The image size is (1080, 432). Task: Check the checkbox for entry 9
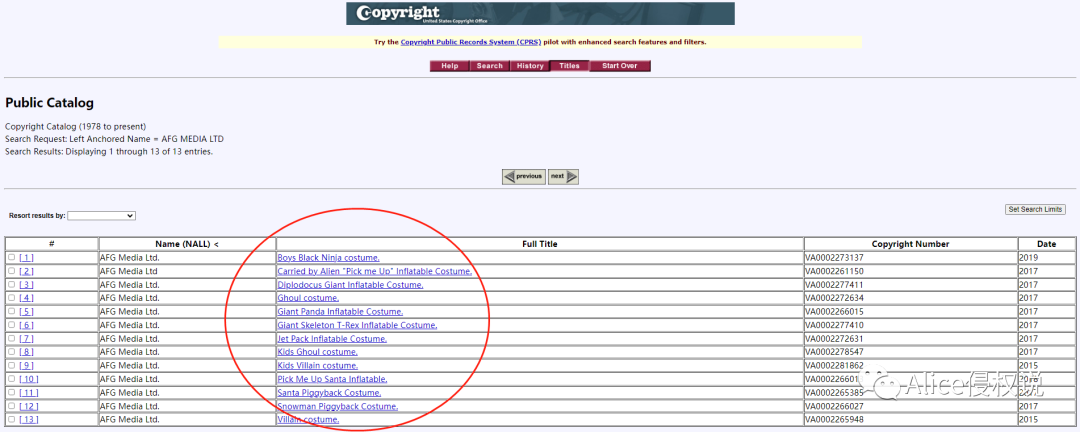(12, 365)
